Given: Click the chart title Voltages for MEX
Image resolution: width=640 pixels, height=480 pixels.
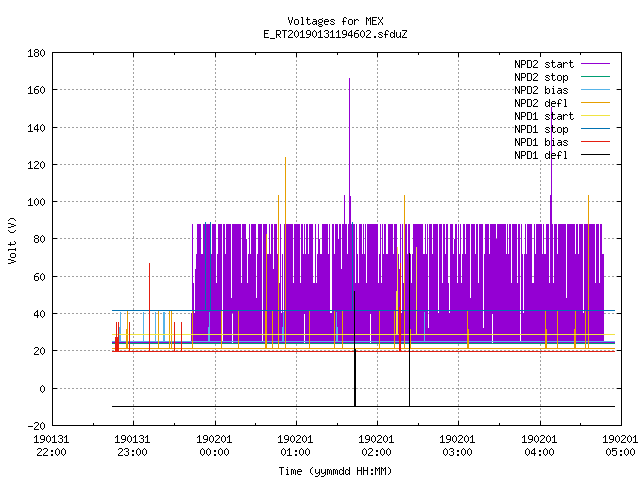Looking at the screenshot, I should click(335, 21).
